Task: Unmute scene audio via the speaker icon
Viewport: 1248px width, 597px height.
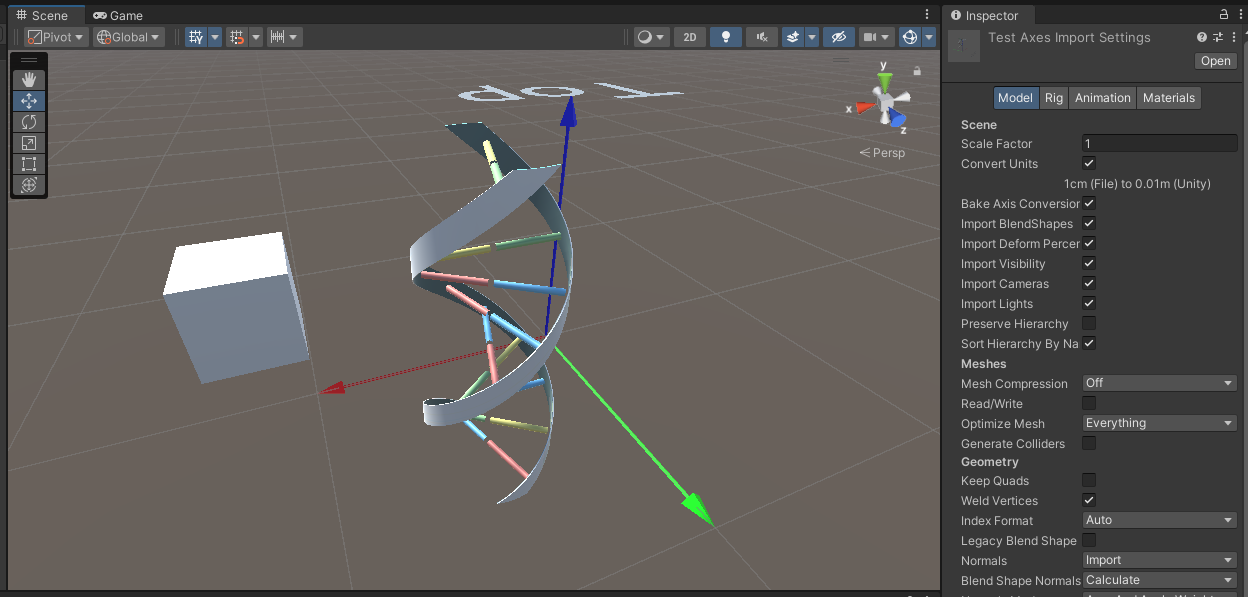Action: (x=761, y=37)
